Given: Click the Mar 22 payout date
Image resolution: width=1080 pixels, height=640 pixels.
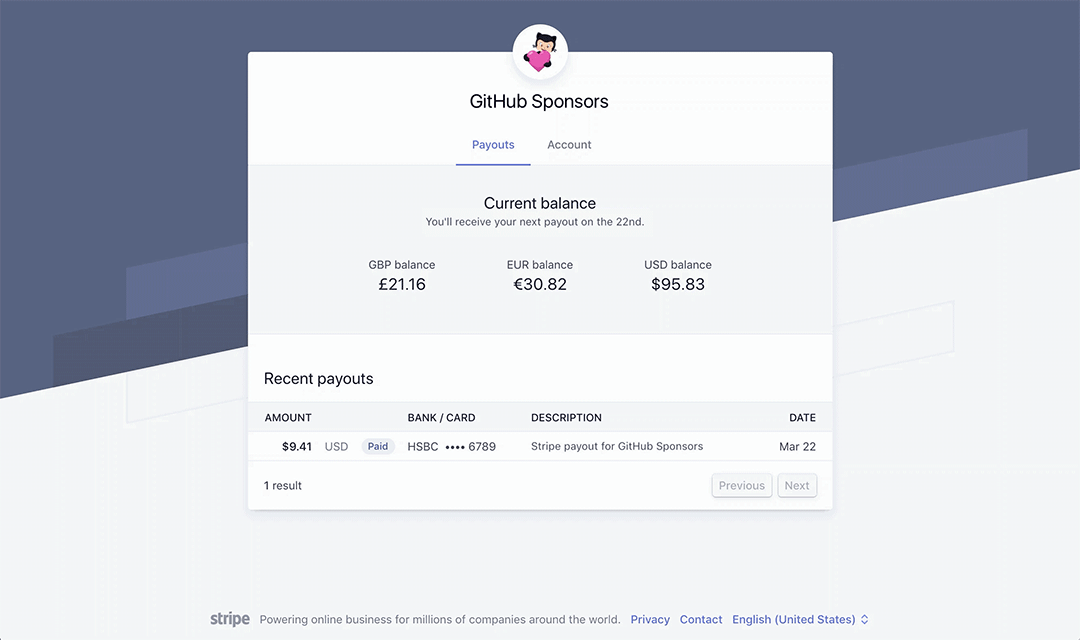Looking at the screenshot, I should [x=797, y=446].
